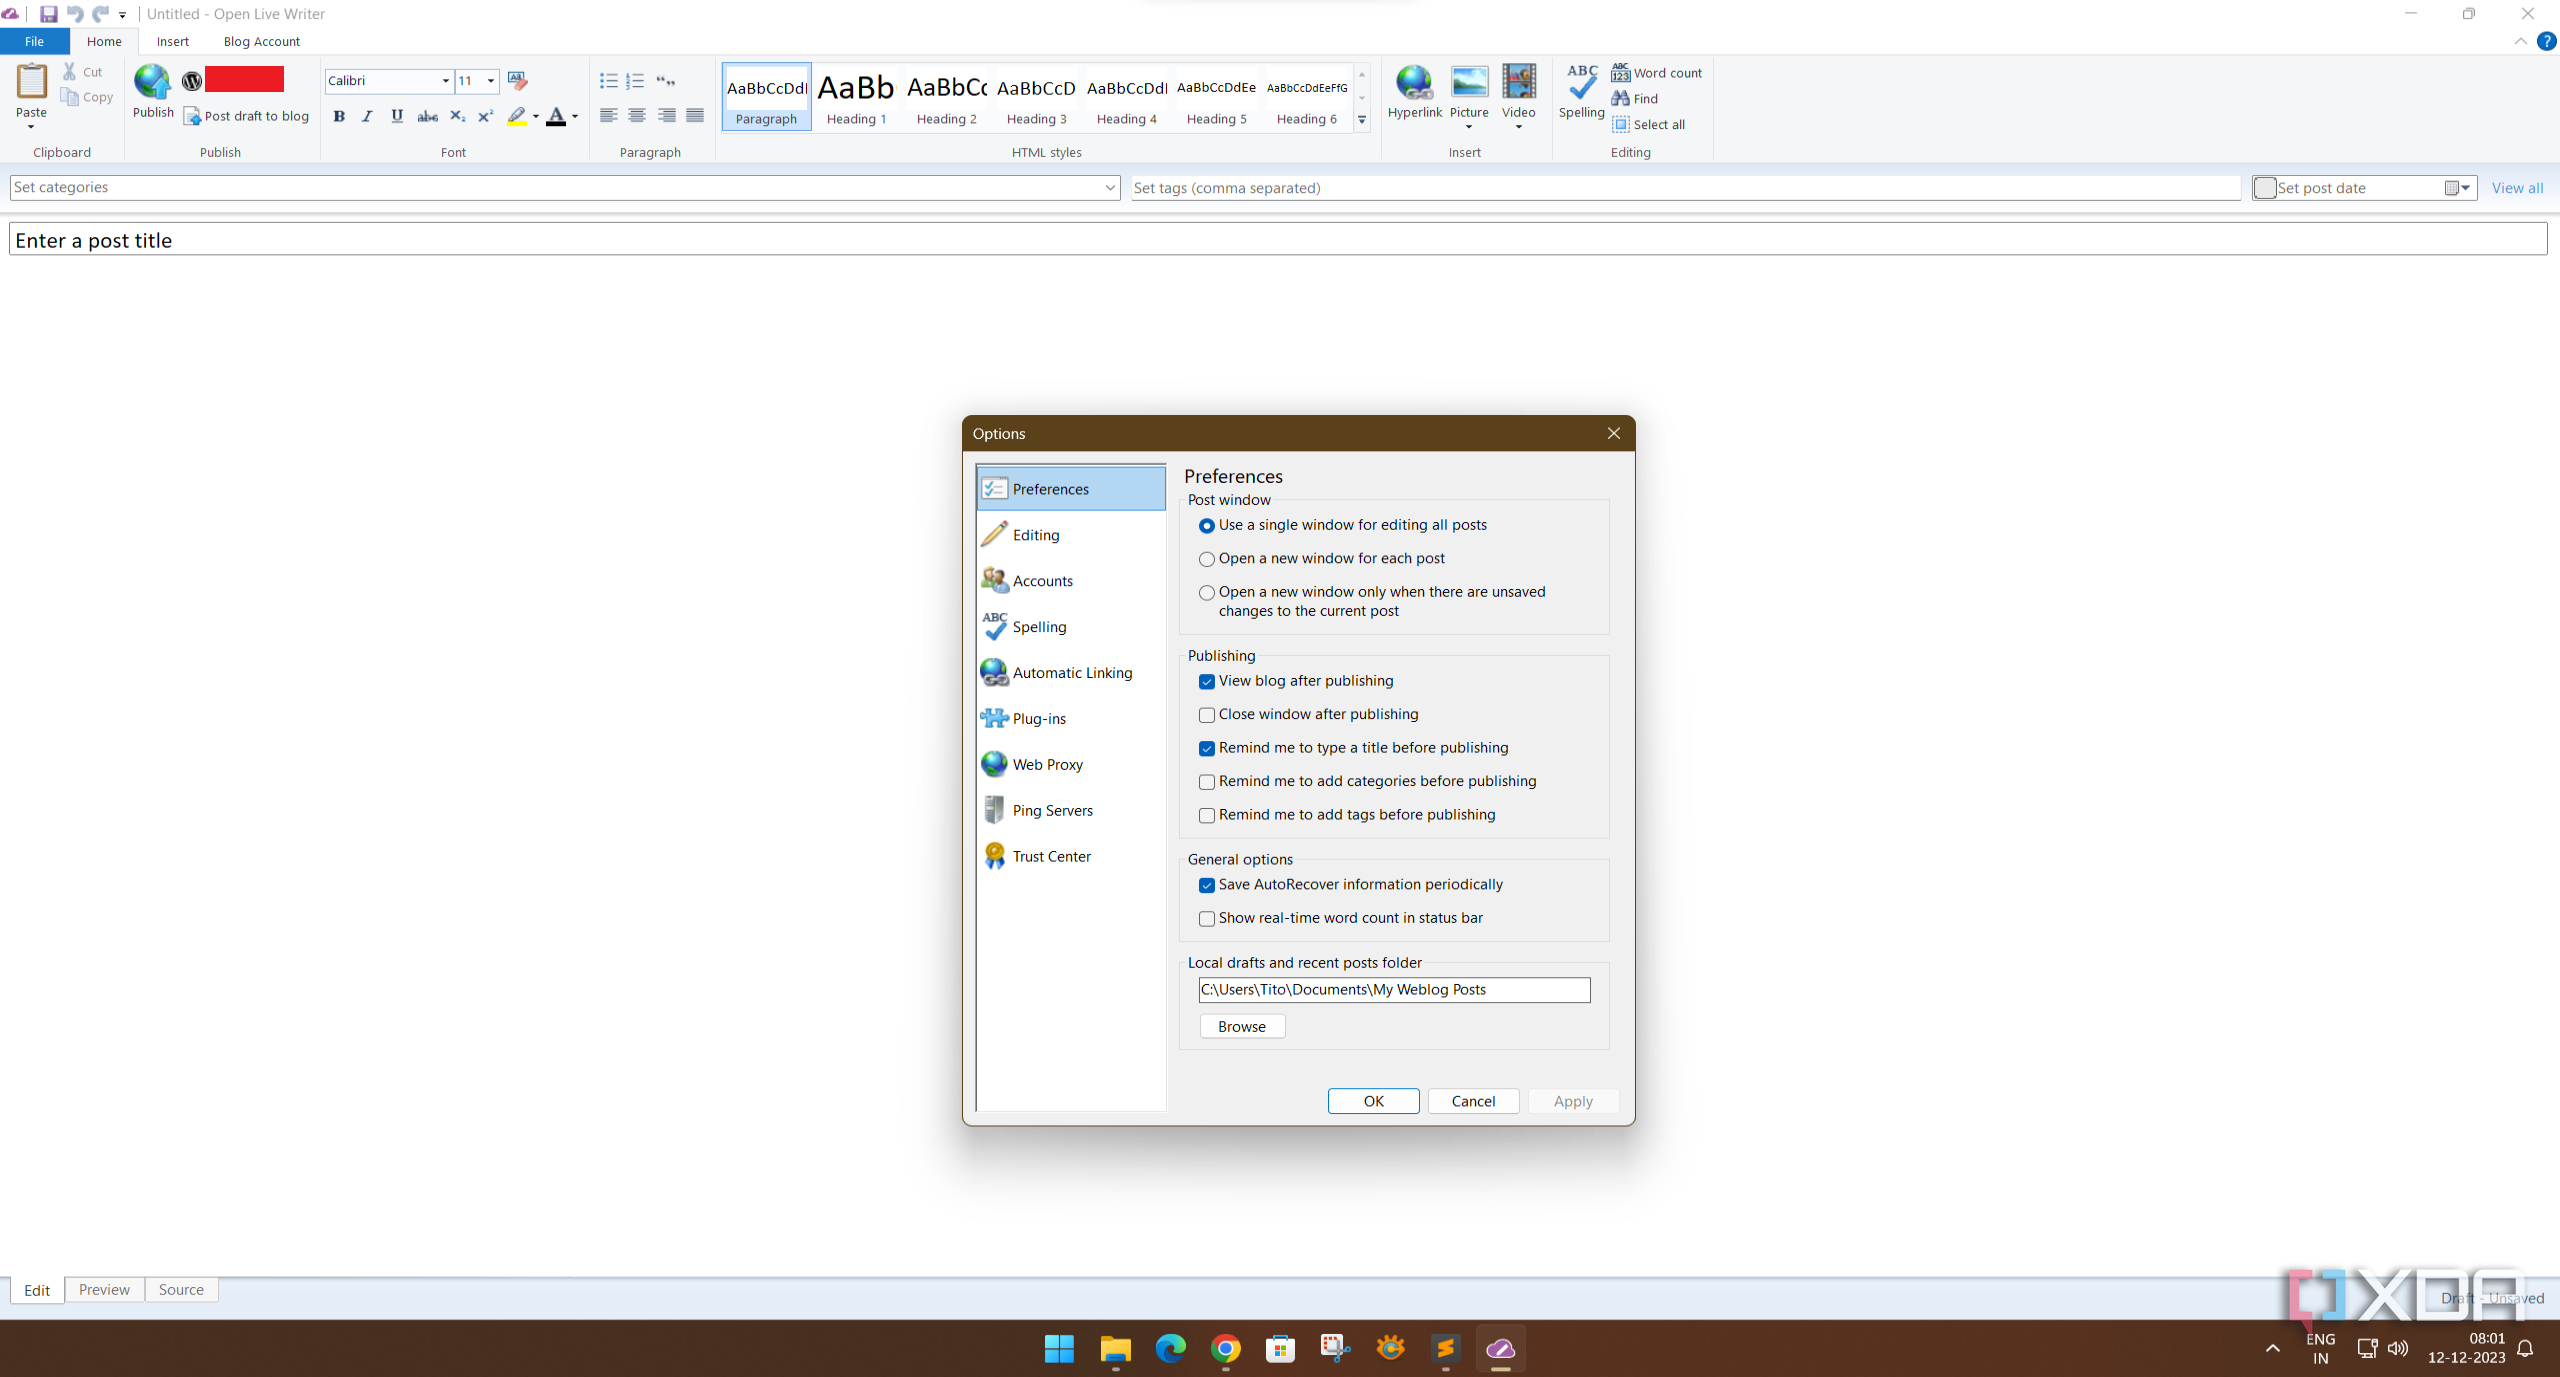Select Use a single window radio button
Viewport: 2560px width, 1377px height.
tap(1207, 525)
